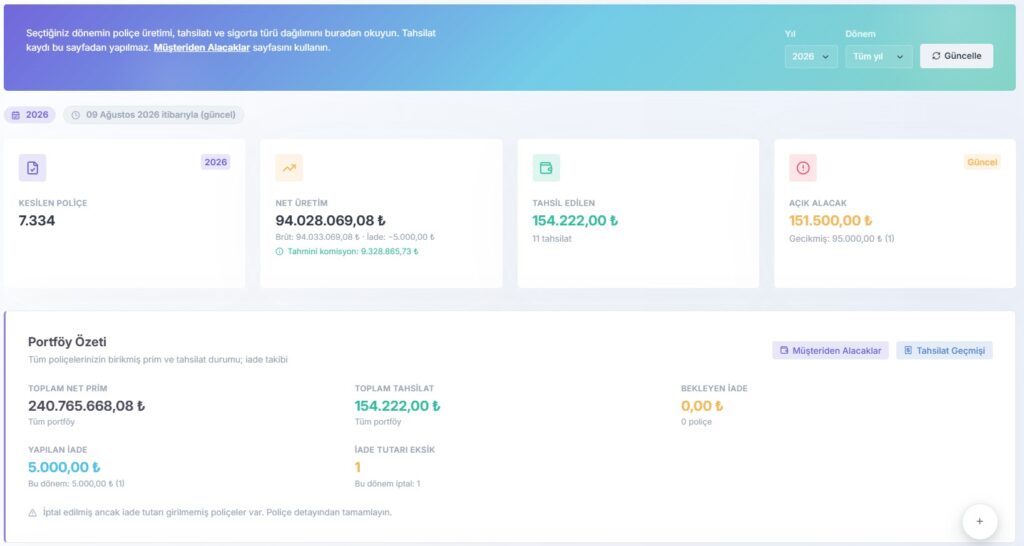The height and width of the screenshot is (546, 1024).
Task: Open the Müşteriden Alacaklar link in banner
Action: point(202,48)
